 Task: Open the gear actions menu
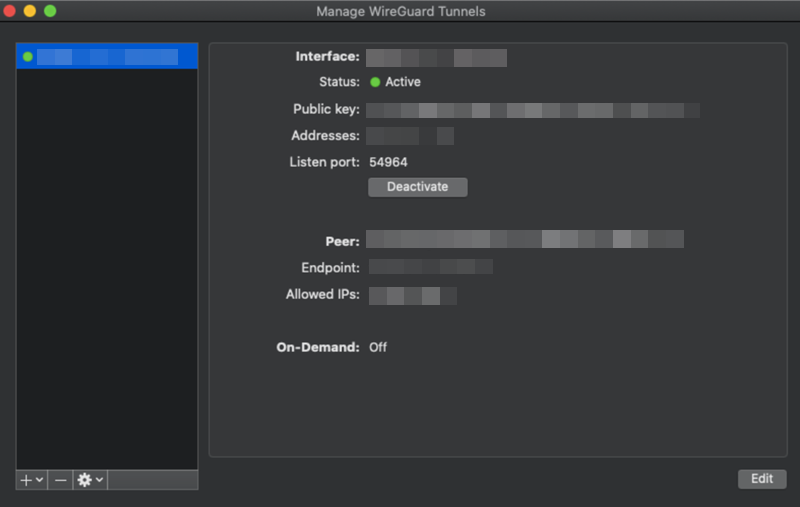[84, 480]
